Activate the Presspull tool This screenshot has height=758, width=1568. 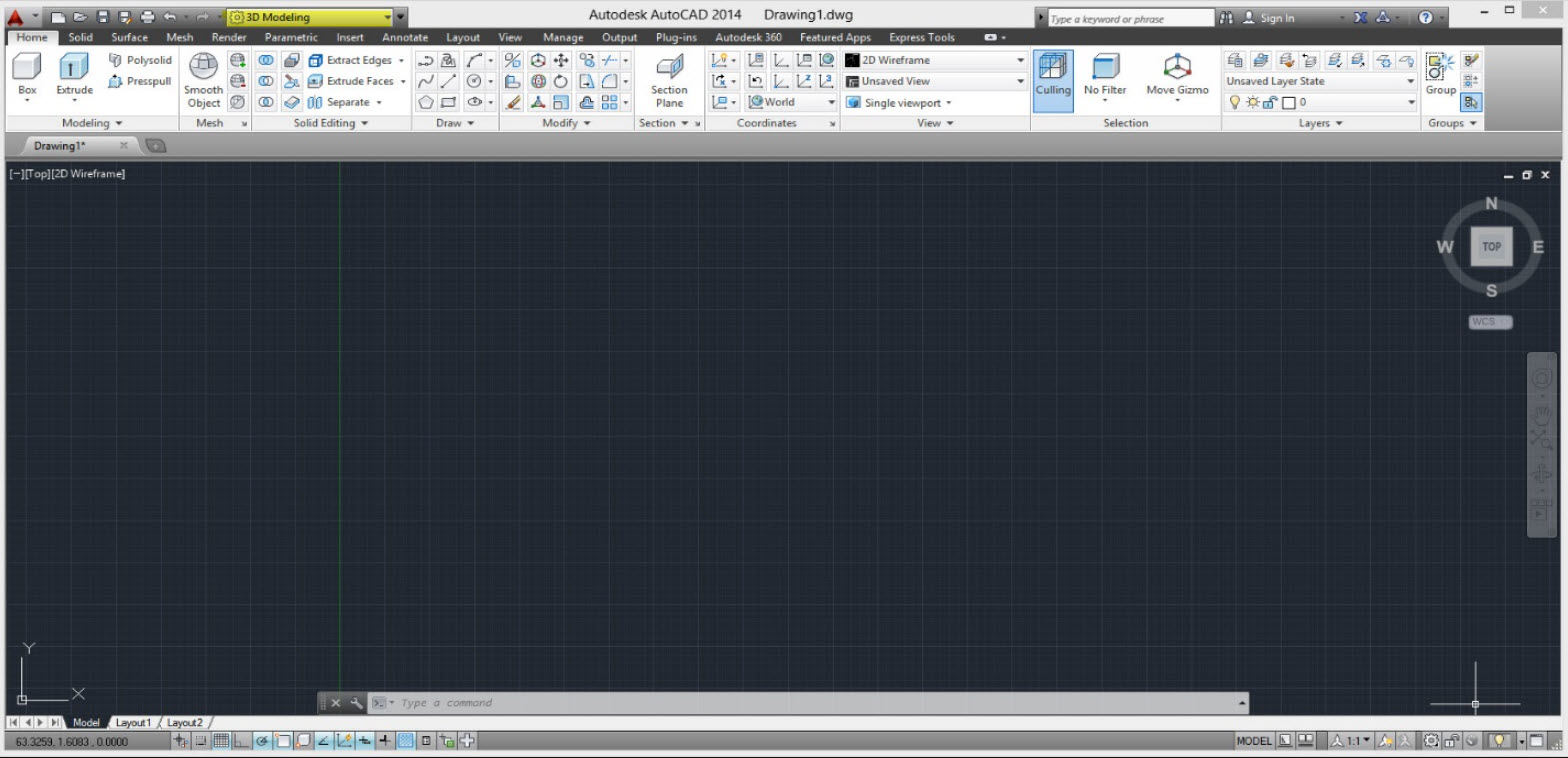[140, 81]
